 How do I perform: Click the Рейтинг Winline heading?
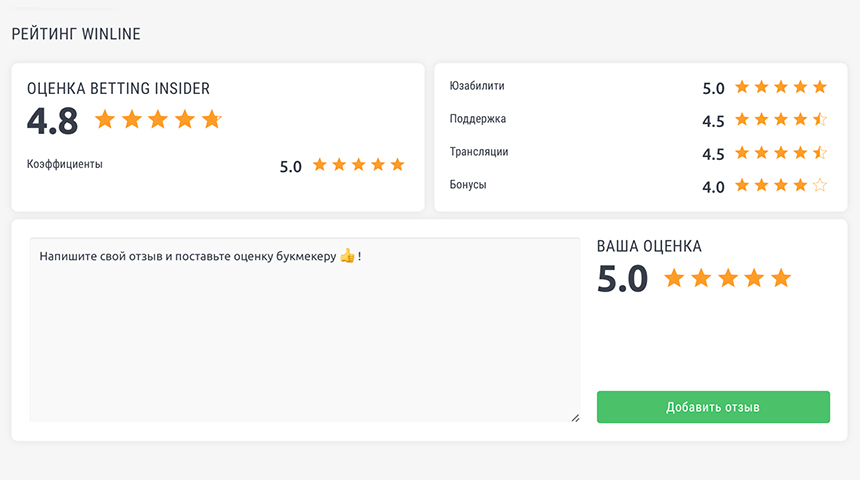(76, 34)
